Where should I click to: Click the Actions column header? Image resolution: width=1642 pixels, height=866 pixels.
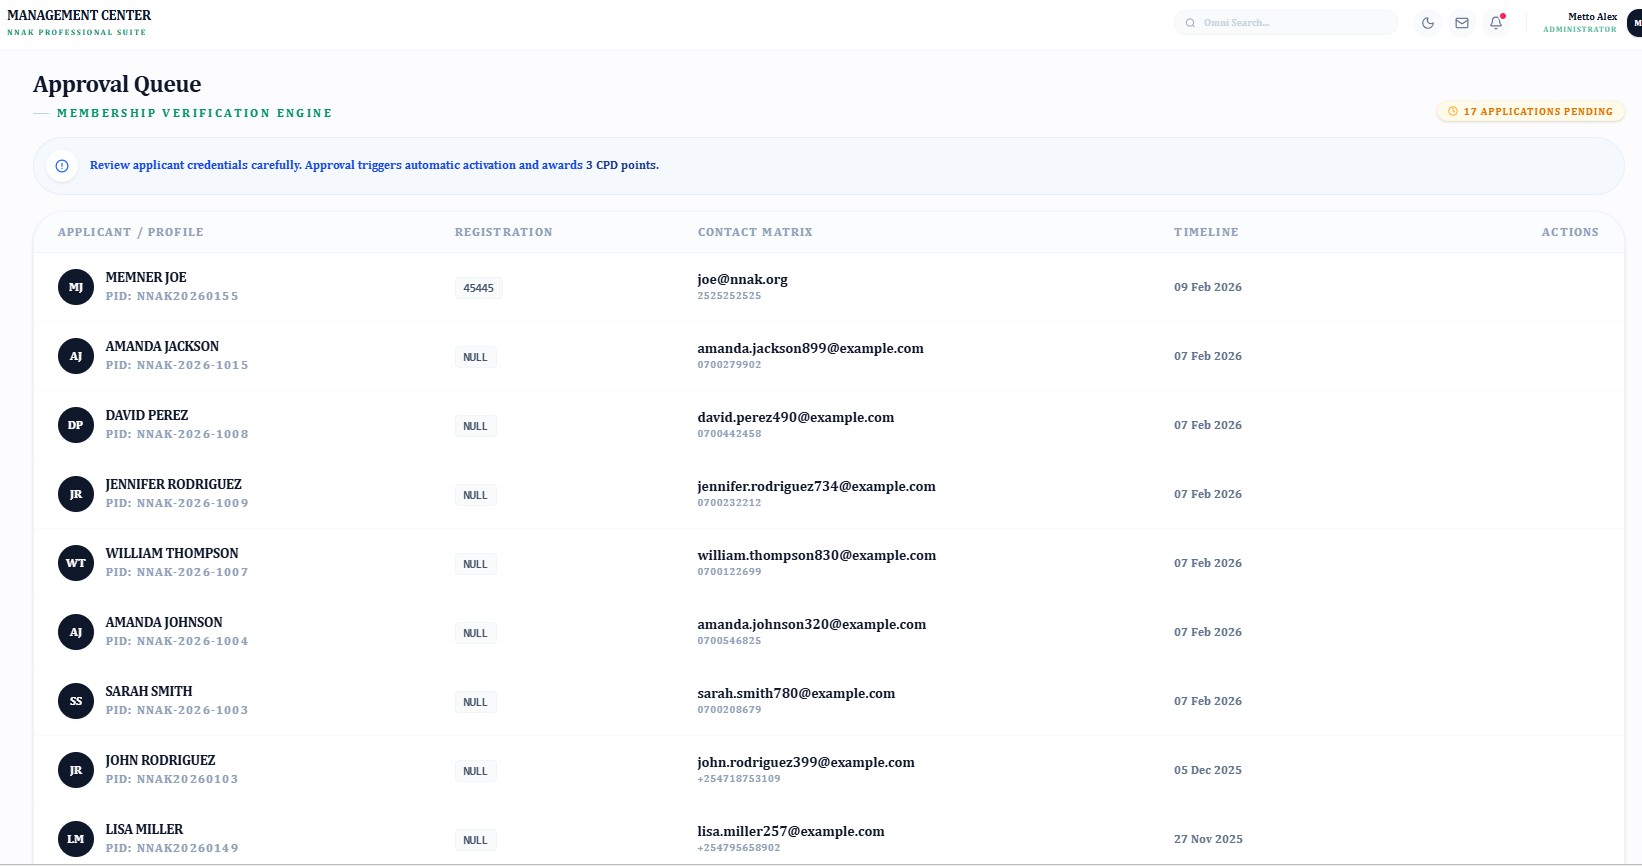(x=1570, y=232)
